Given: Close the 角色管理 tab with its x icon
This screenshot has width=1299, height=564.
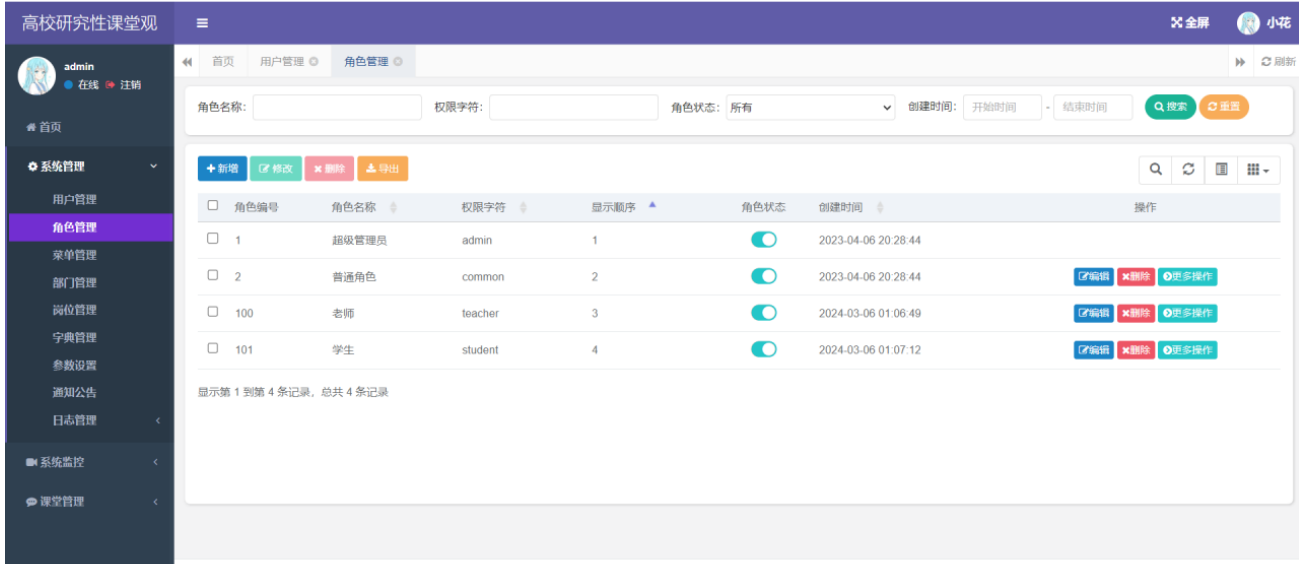Looking at the screenshot, I should click(398, 62).
